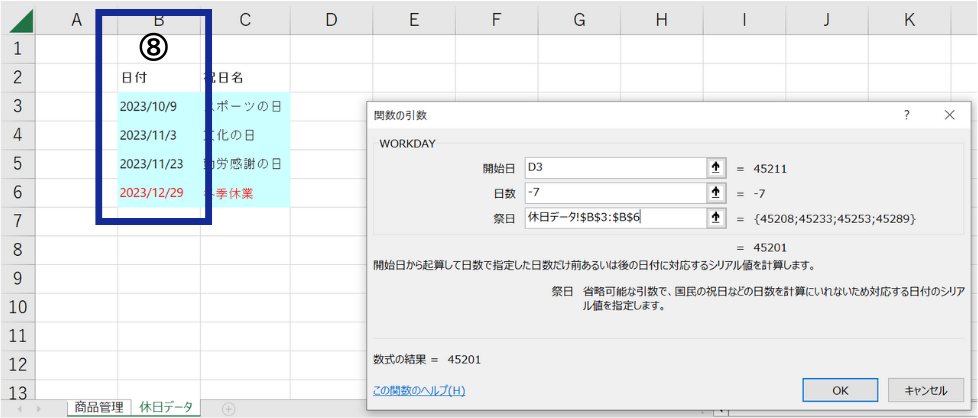Click into the 日数 input box
The height and width of the screenshot is (418, 978).
(x=614, y=193)
